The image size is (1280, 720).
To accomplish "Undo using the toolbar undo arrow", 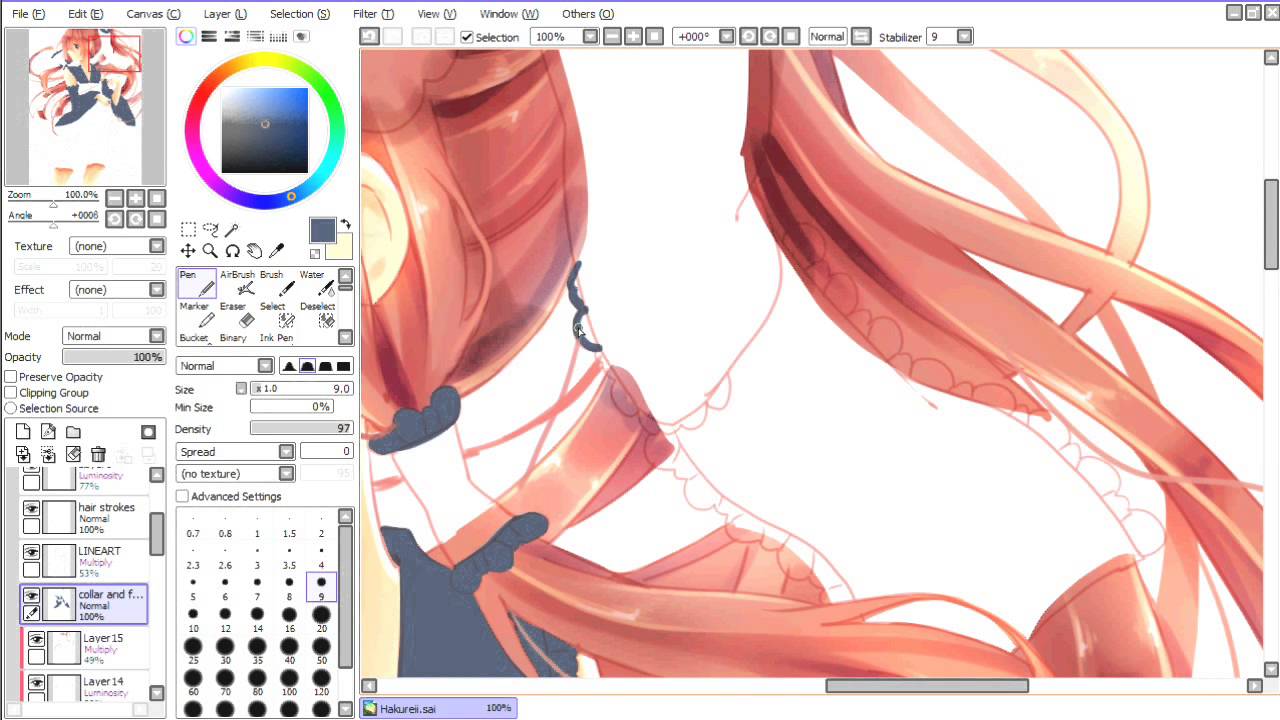I will pyautogui.click(x=369, y=36).
